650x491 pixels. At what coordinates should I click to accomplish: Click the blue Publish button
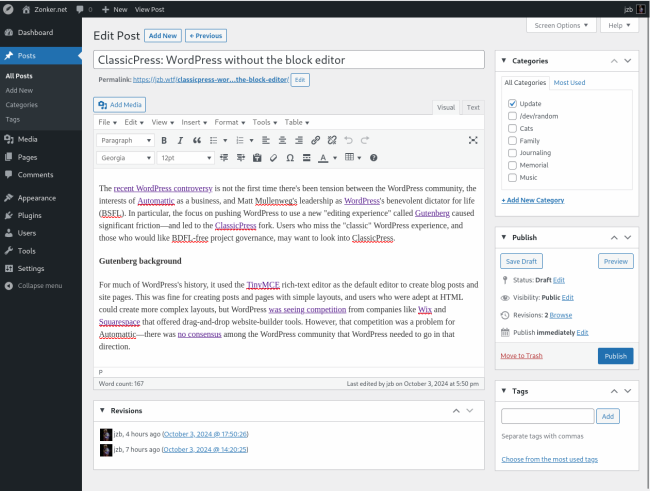pyautogui.click(x=615, y=356)
